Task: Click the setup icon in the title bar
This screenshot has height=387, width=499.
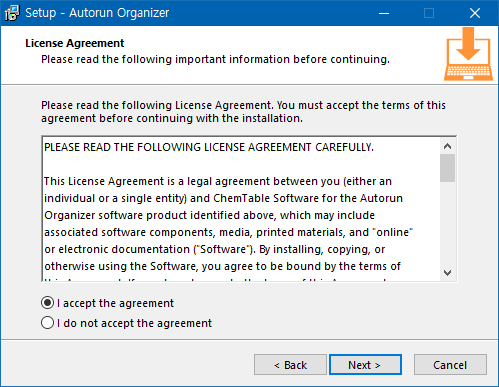Action: 12,13
